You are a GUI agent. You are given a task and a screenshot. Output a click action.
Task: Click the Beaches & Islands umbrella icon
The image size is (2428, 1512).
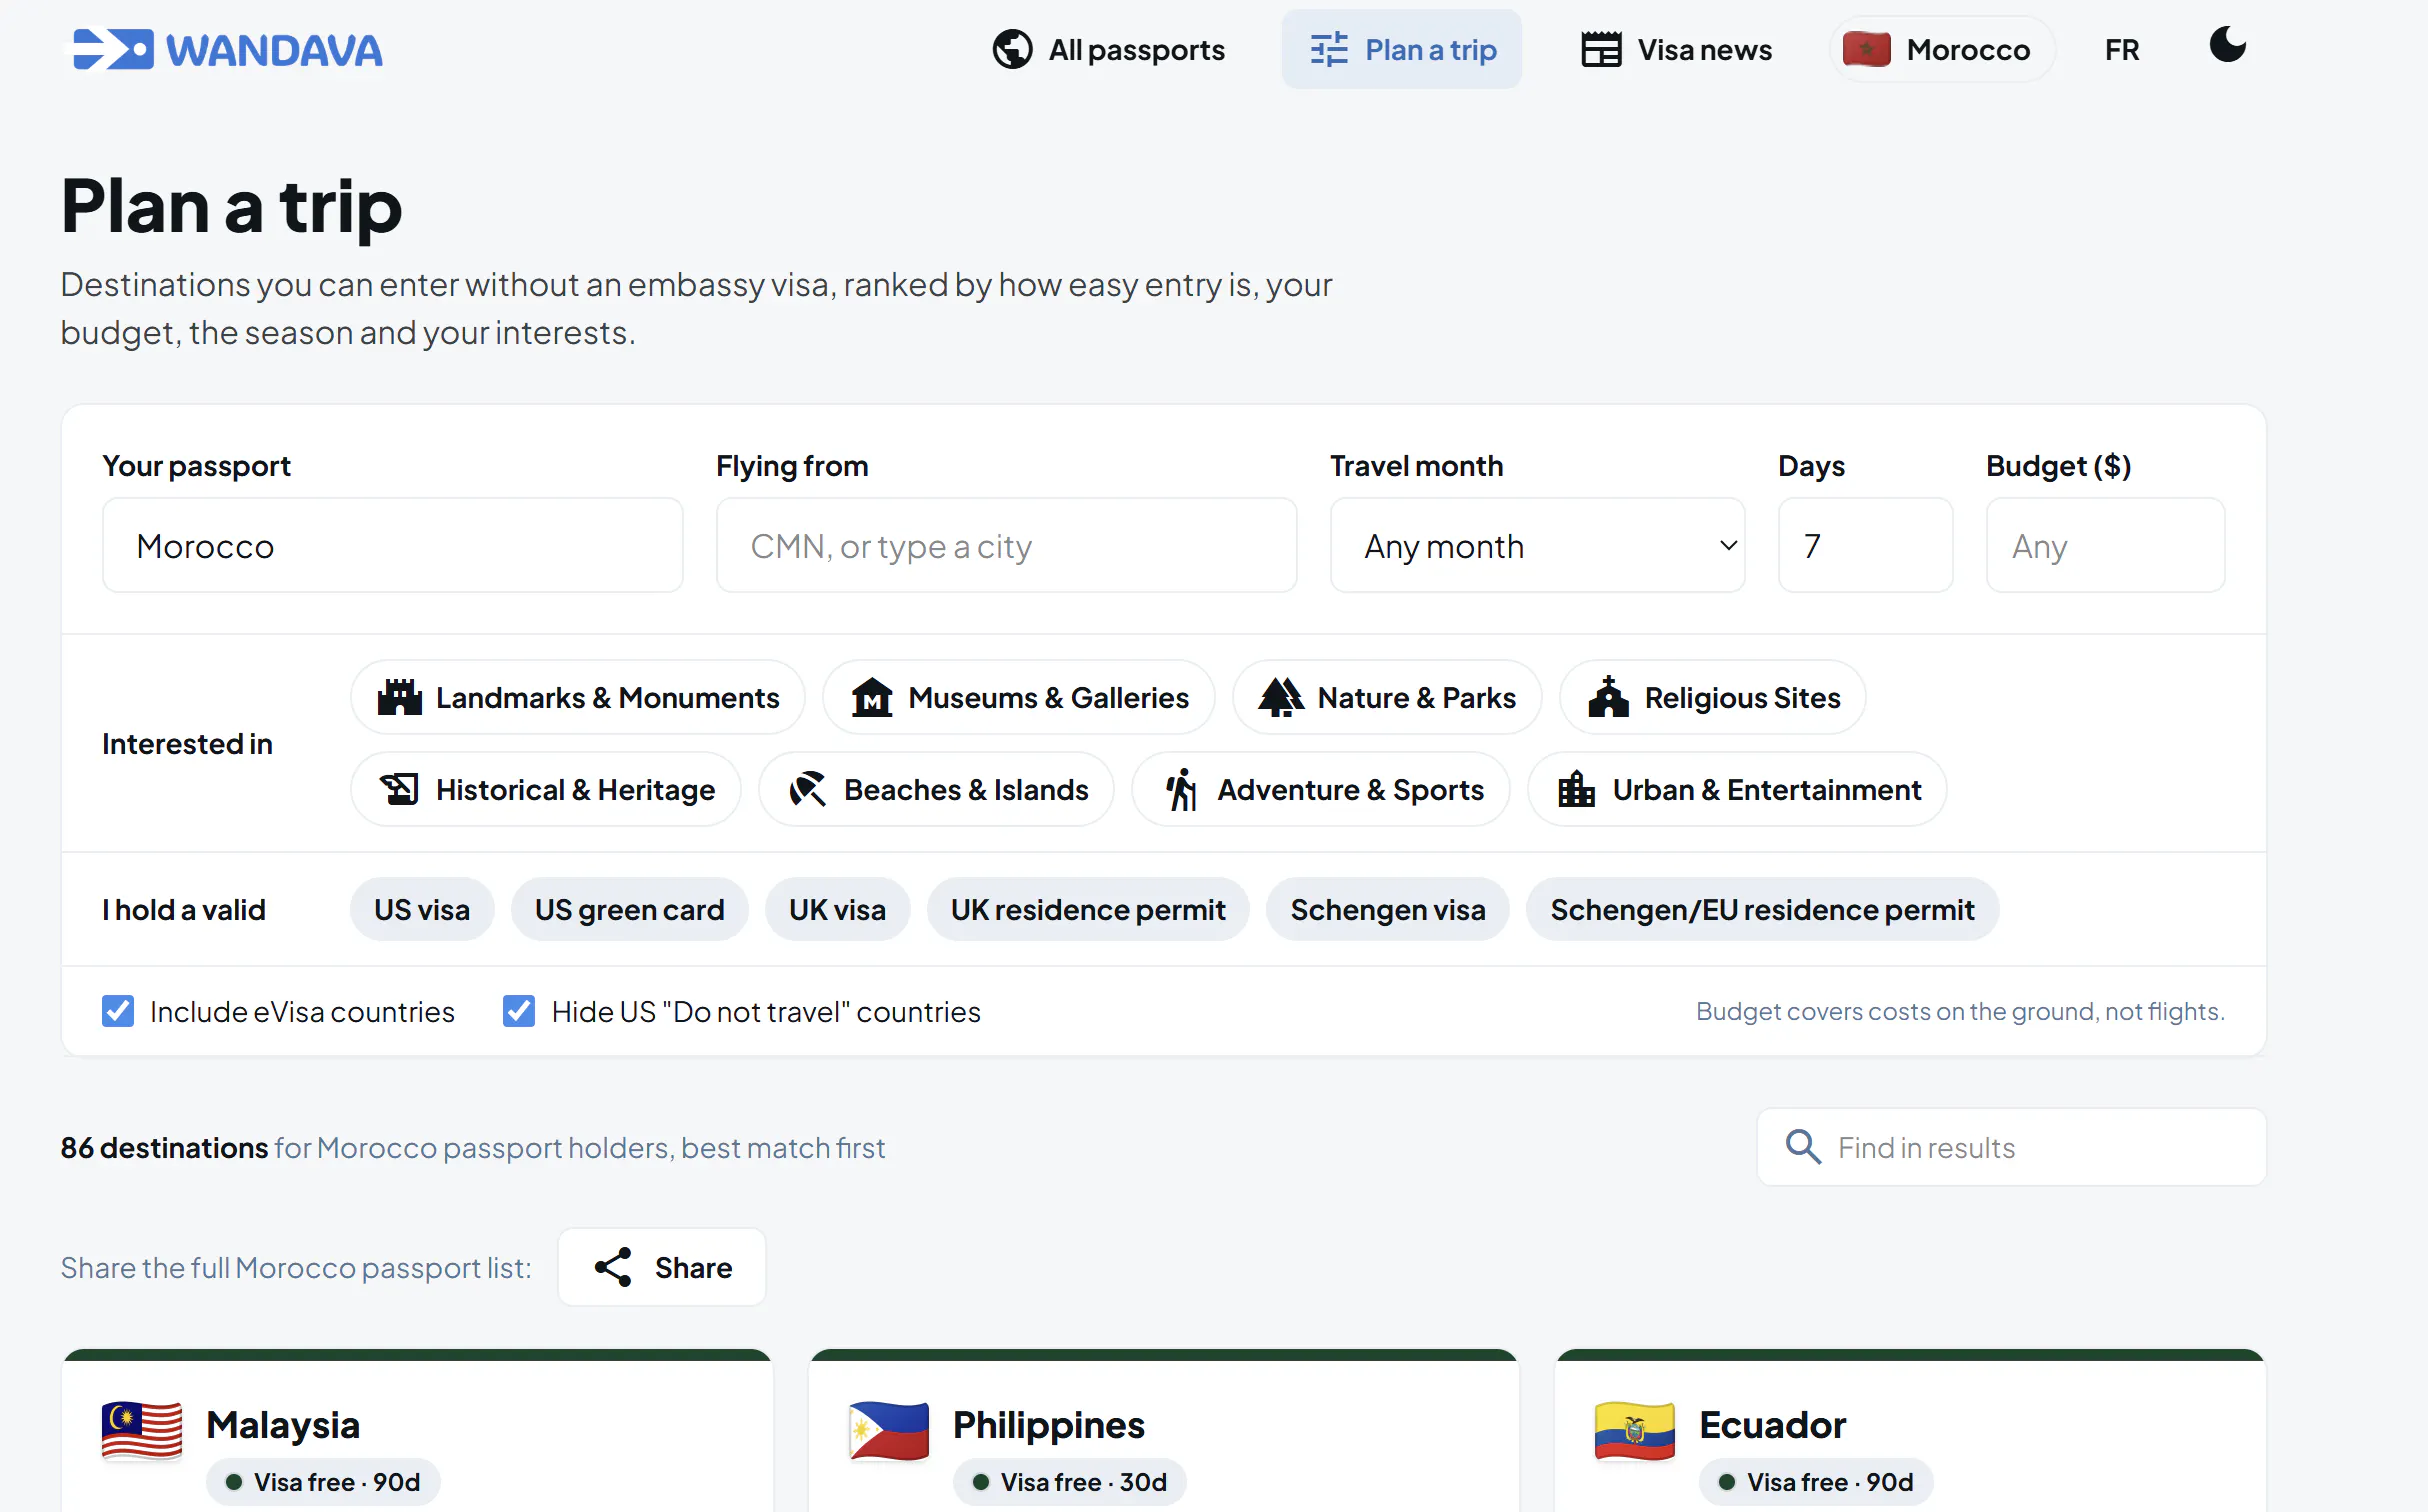[807, 790]
